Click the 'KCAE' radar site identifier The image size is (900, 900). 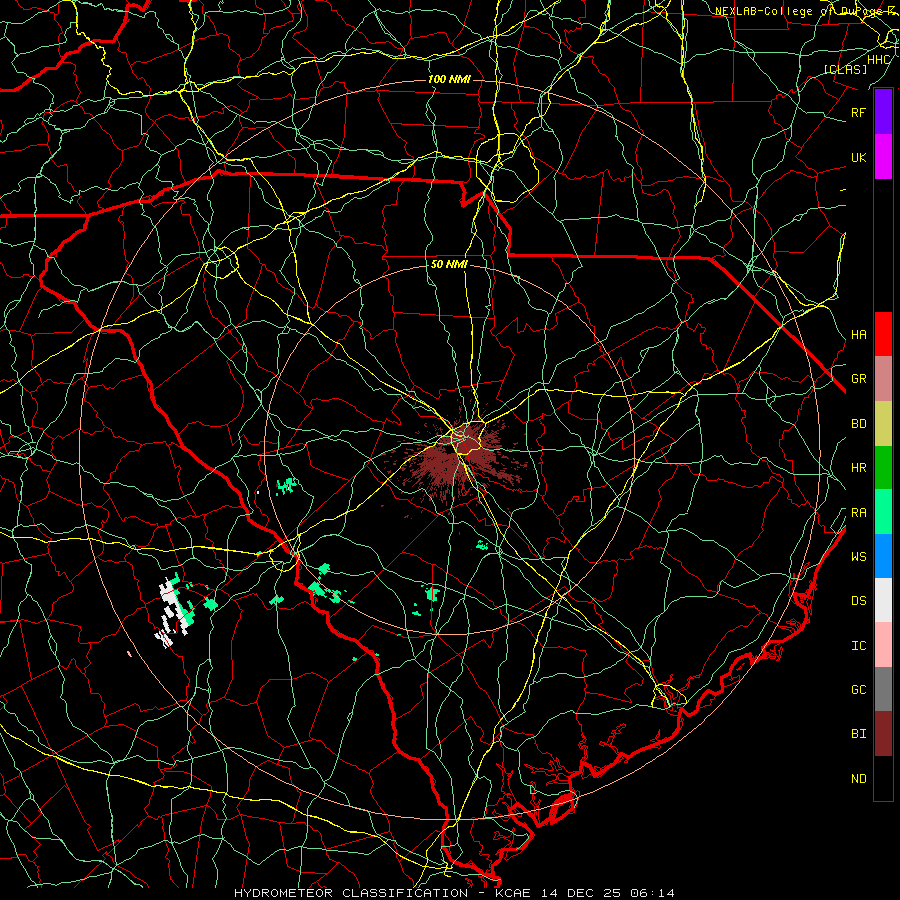pos(515,893)
